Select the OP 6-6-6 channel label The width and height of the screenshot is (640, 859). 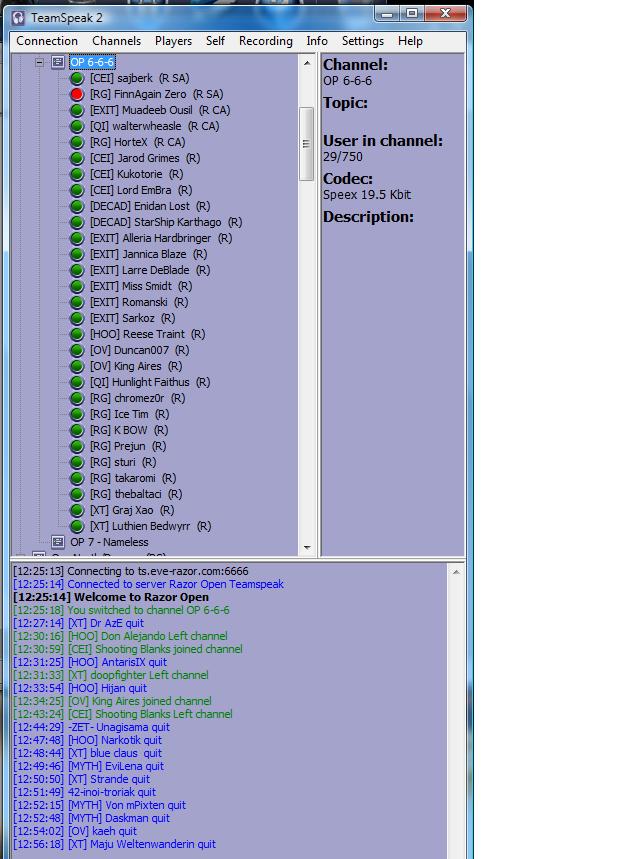pyautogui.click(x=92, y=62)
